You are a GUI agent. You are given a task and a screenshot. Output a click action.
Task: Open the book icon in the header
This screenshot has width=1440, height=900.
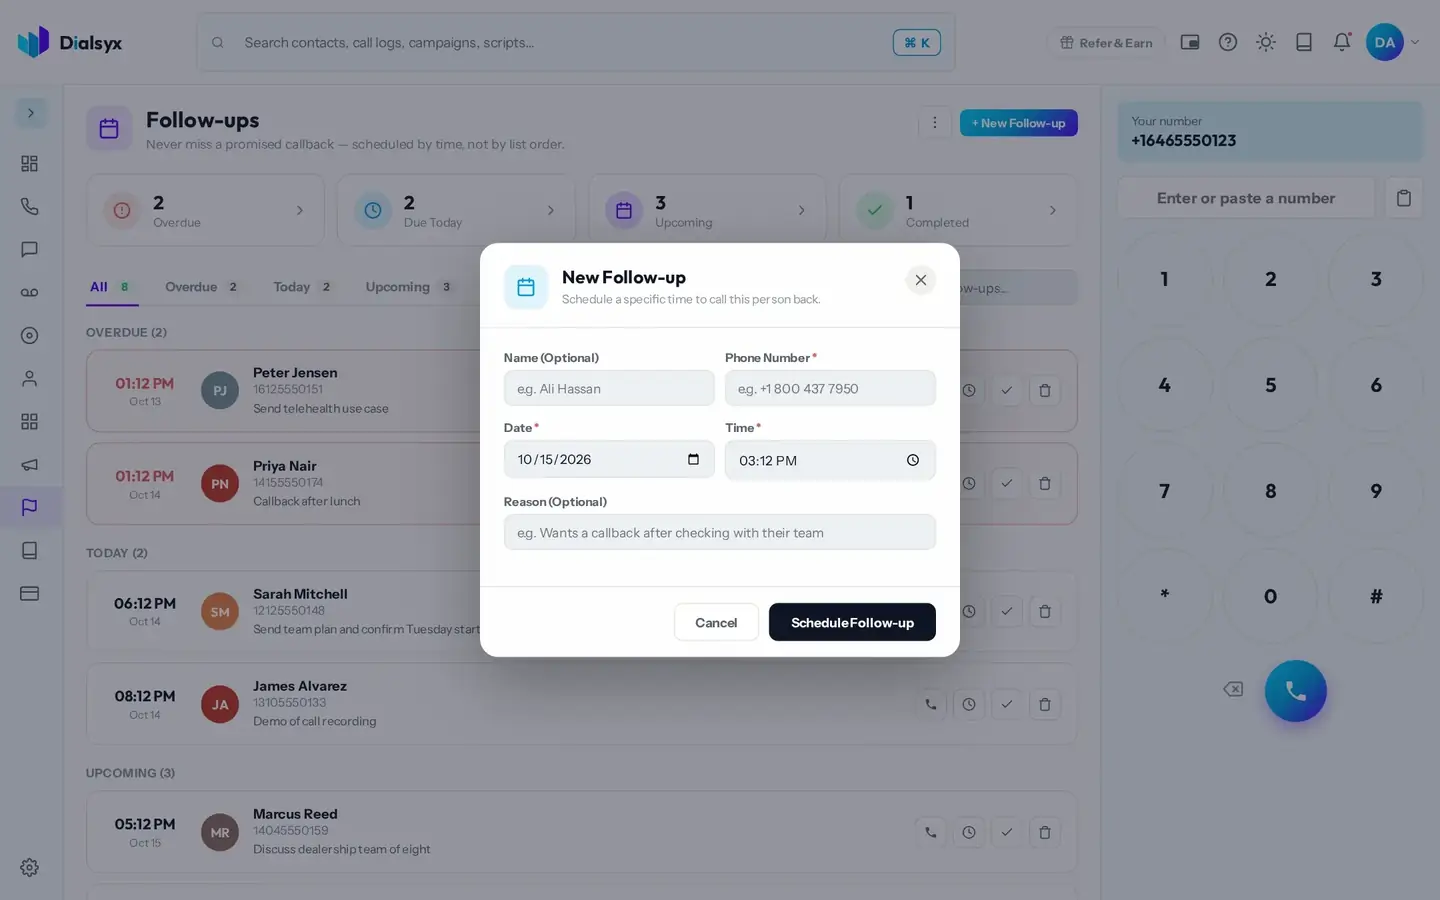1304,42
